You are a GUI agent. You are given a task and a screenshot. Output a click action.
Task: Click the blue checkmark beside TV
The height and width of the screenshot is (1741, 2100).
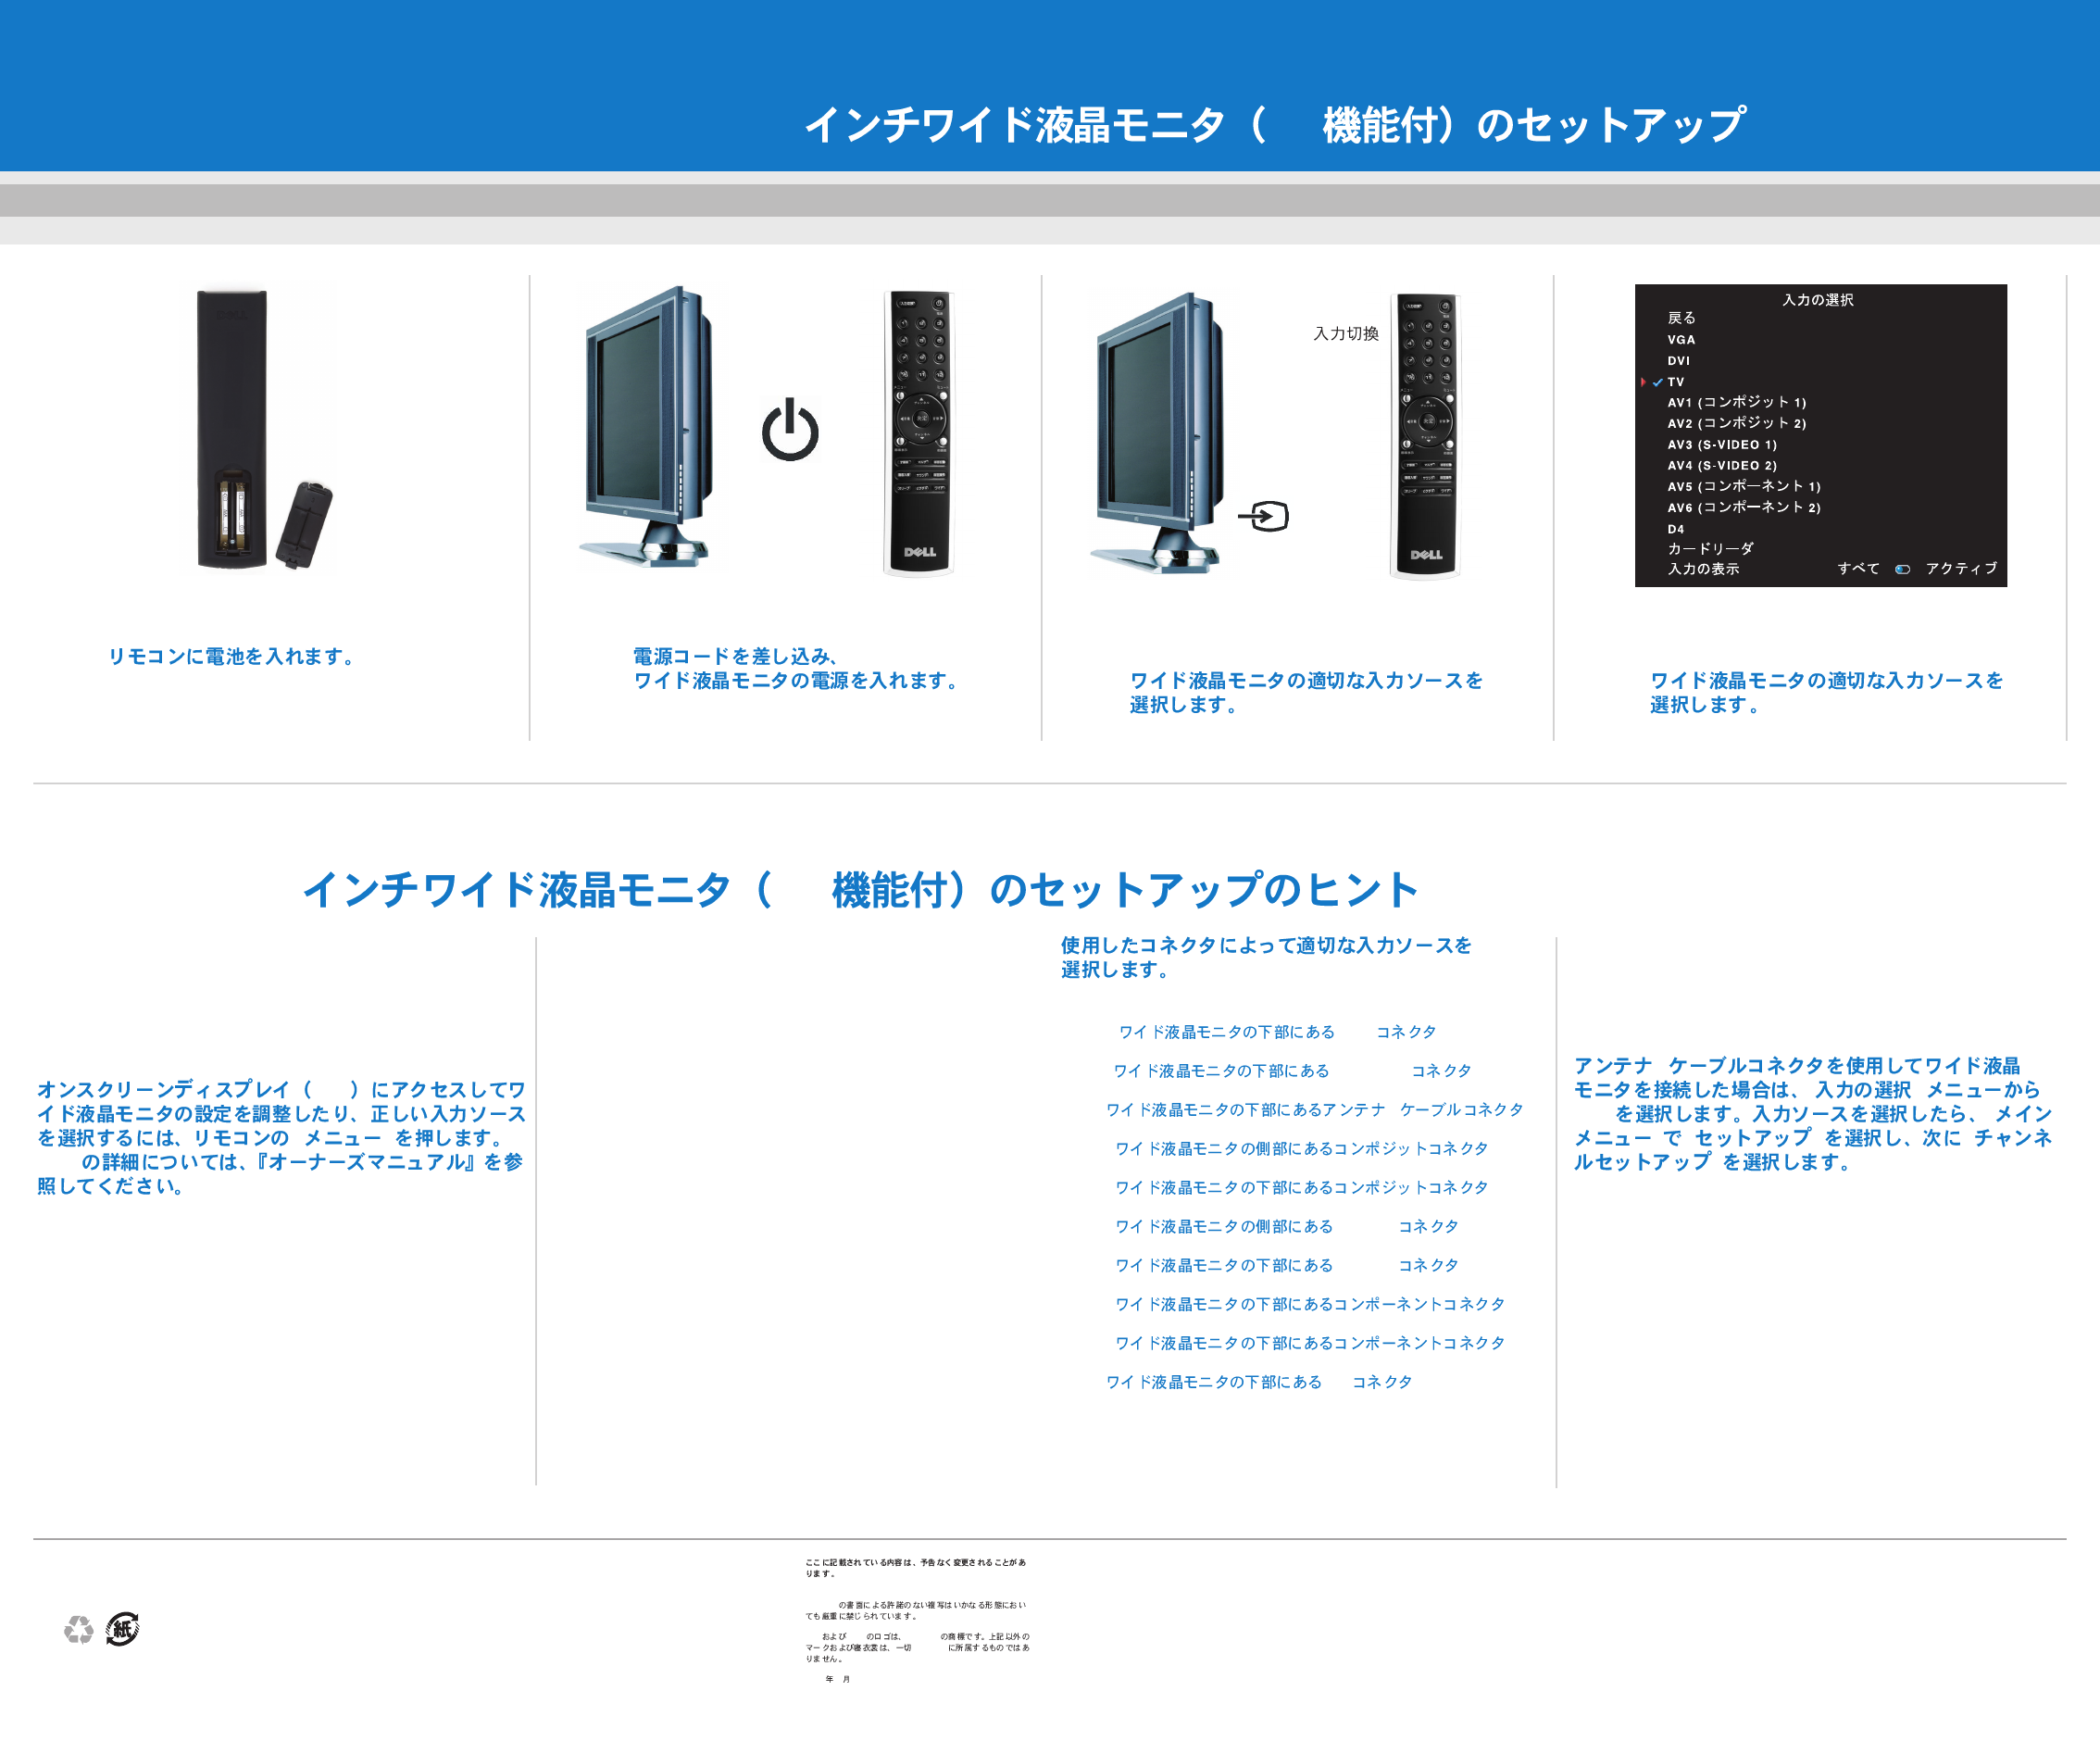1657,382
